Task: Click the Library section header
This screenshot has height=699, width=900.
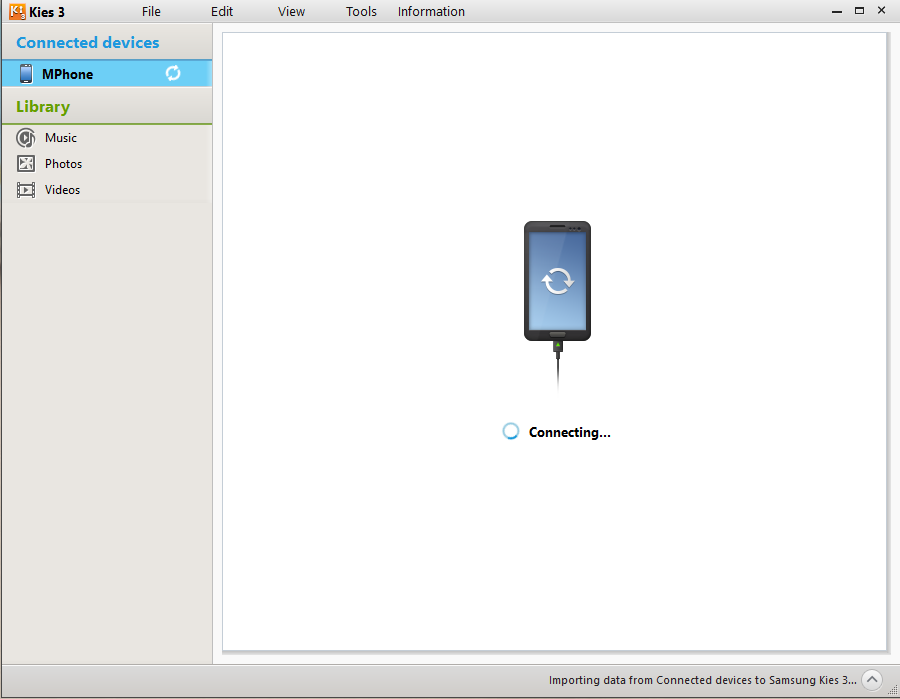Action: (42, 106)
